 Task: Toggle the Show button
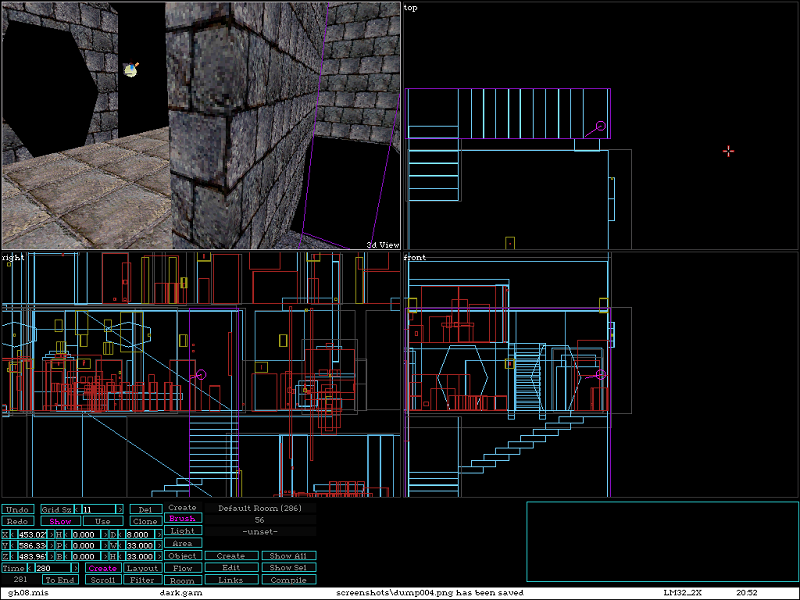(60, 521)
